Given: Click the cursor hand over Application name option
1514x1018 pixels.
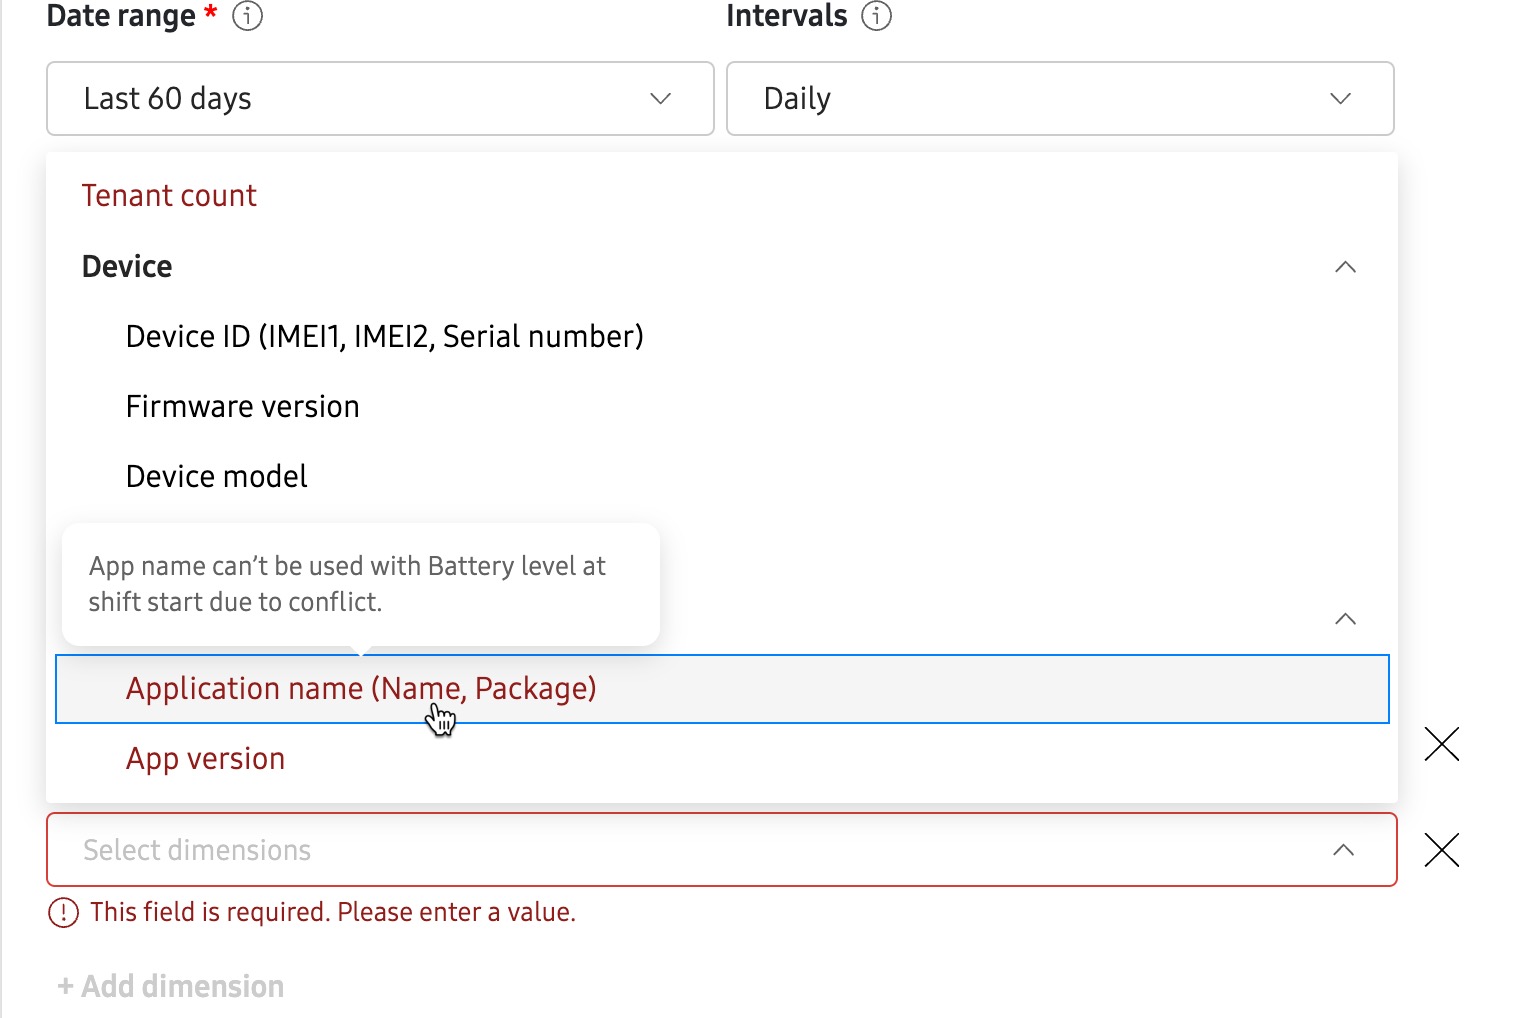Looking at the screenshot, I should pyautogui.click(x=440, y=718).
